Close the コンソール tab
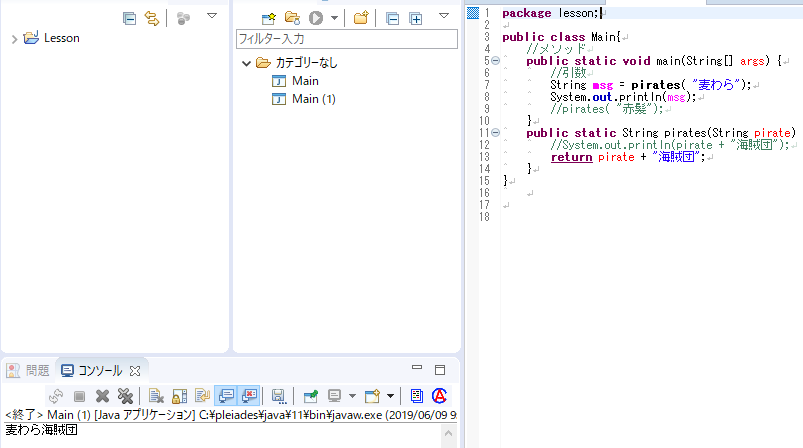Image resolution: width=803 pixels, height=448 pixels. 135,370
